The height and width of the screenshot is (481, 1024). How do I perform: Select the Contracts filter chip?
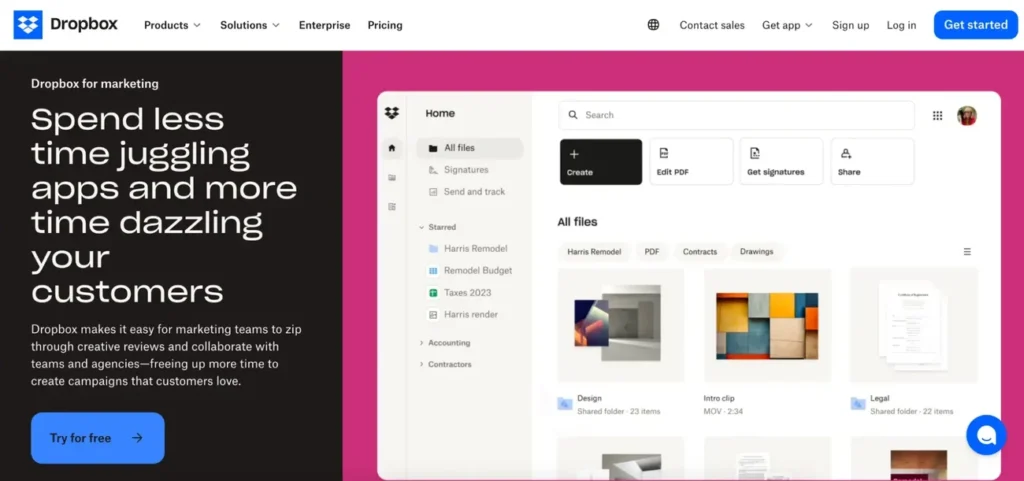point(700,251)
